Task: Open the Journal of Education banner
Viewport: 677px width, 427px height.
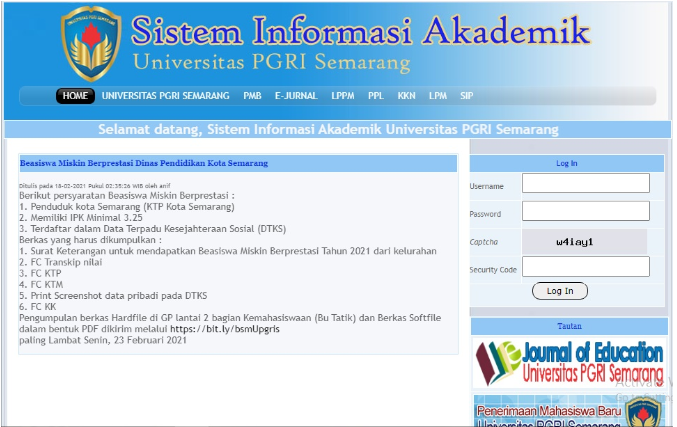Action: coord(568,364)
